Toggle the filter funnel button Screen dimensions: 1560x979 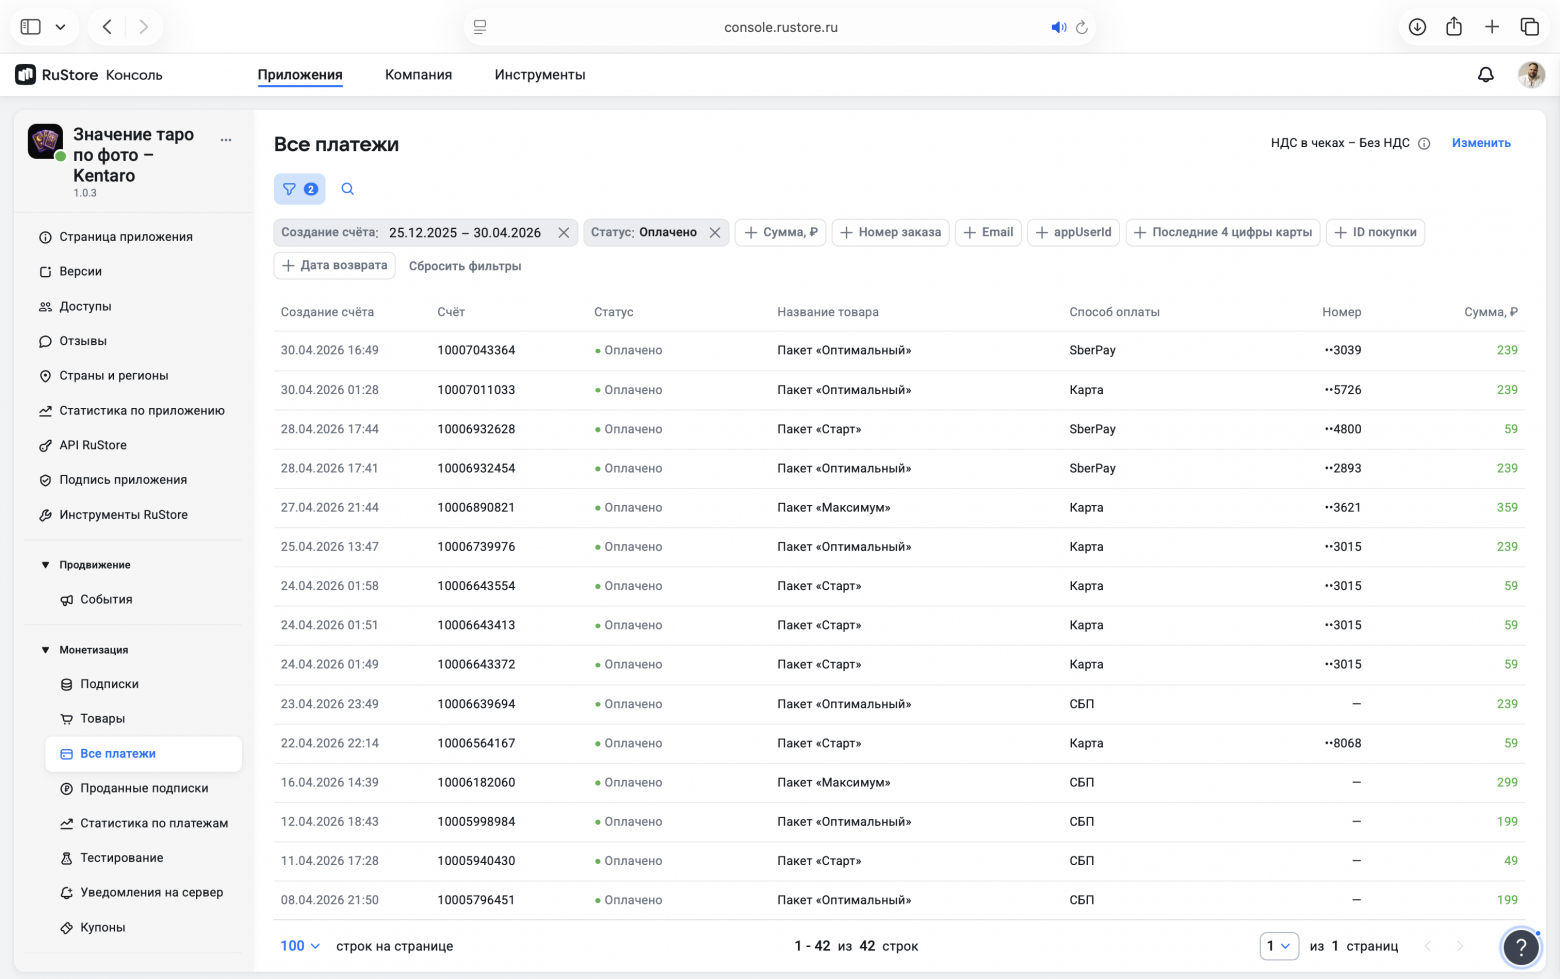click(x=299, y=189)
